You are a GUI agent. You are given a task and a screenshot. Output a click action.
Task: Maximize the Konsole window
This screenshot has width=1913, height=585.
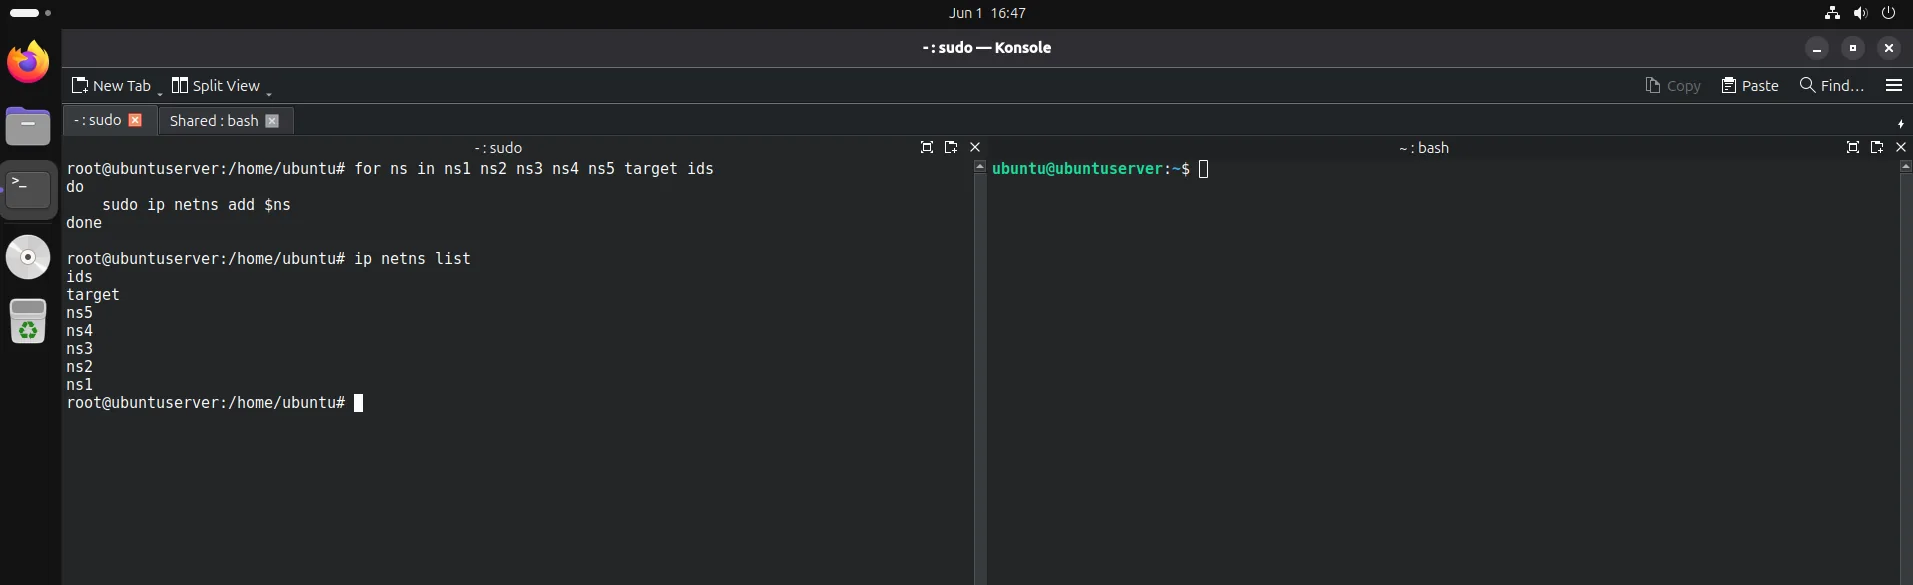(x=1853, y=48)
